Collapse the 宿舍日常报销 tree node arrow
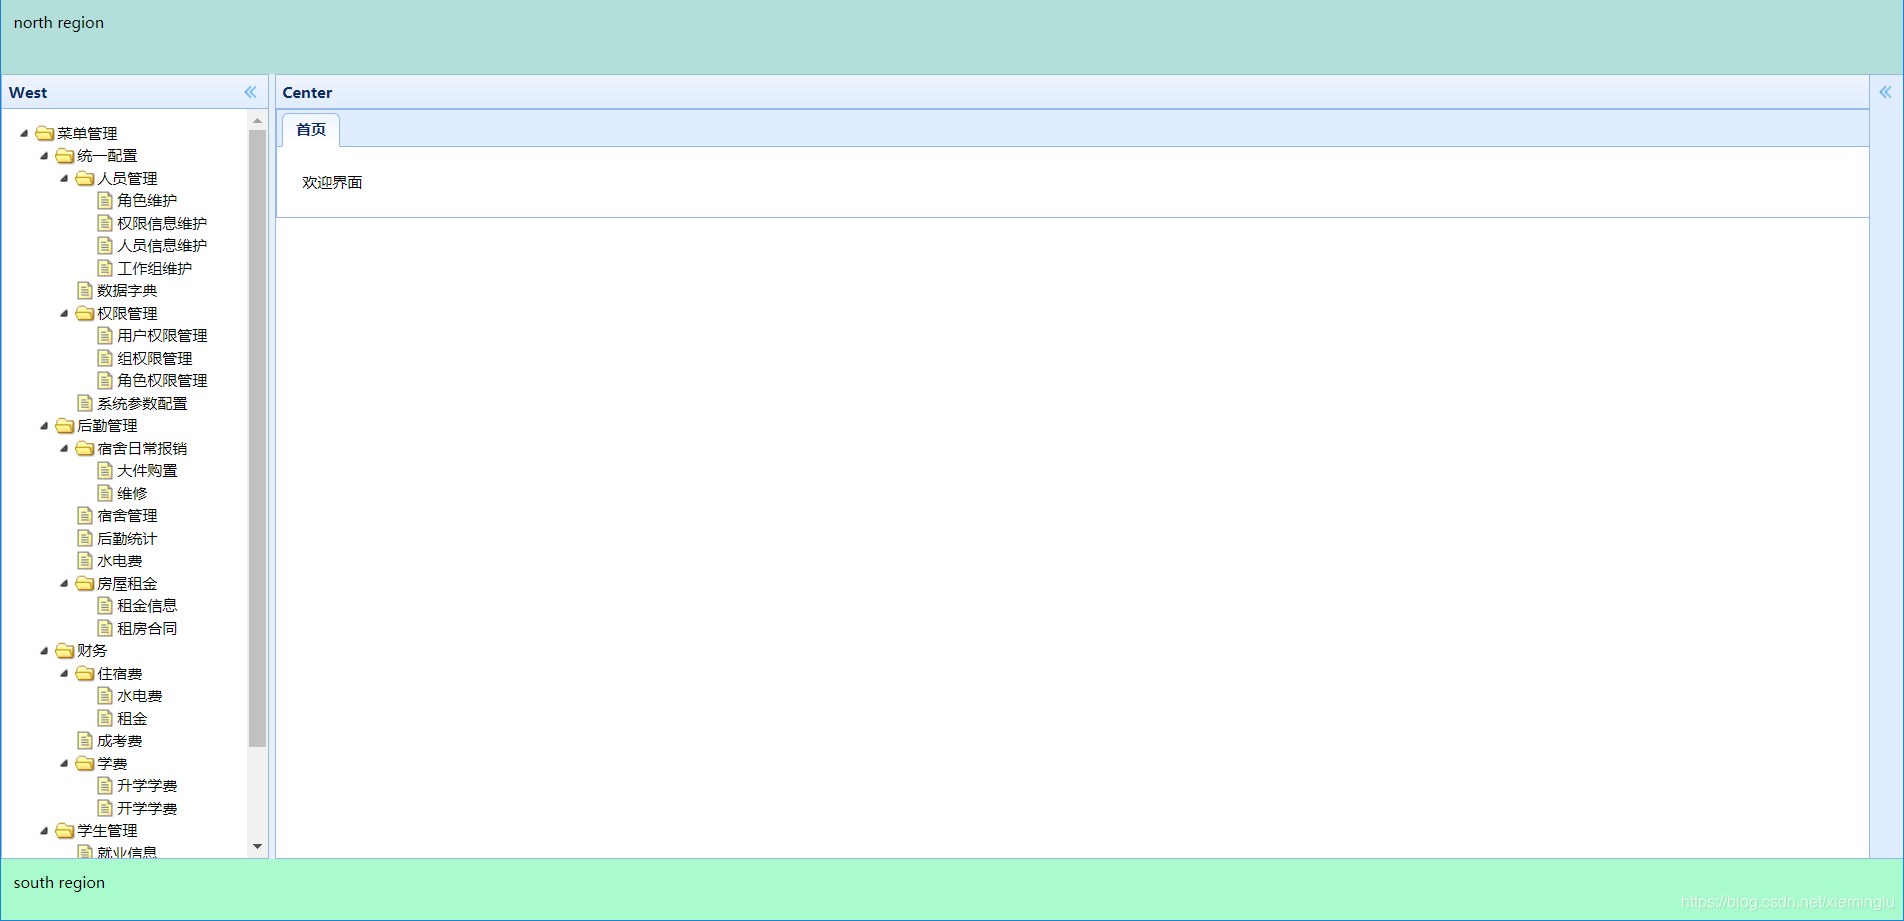Viewport: 1904px width, 921px height. click(x=64, y=448)
